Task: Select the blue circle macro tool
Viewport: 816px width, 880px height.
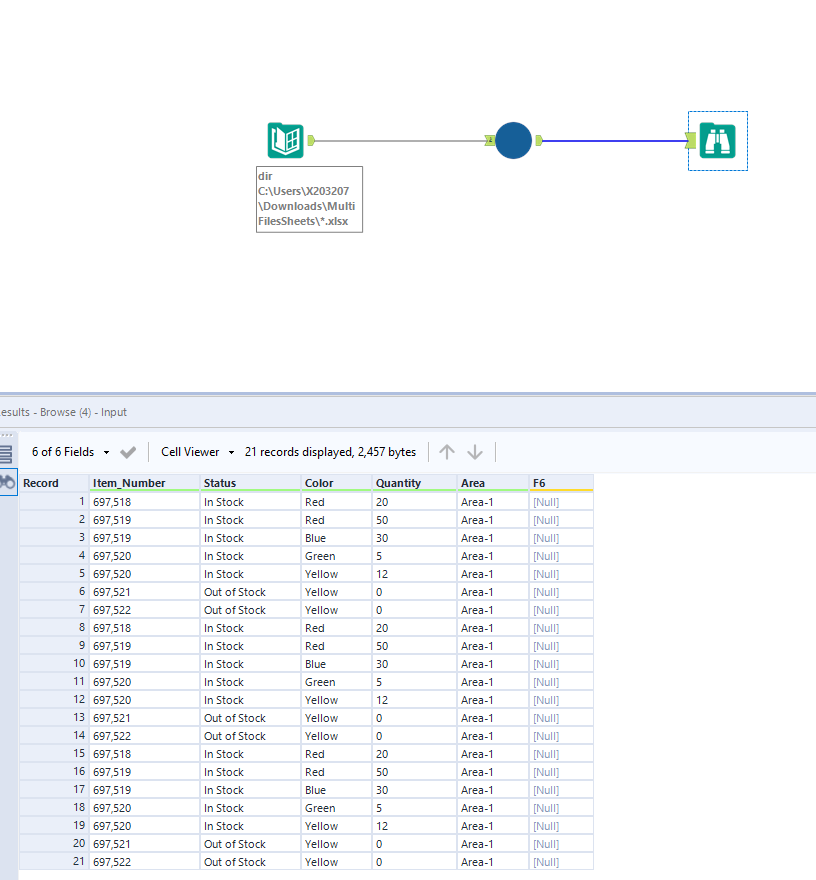Action: click(513, 140)
